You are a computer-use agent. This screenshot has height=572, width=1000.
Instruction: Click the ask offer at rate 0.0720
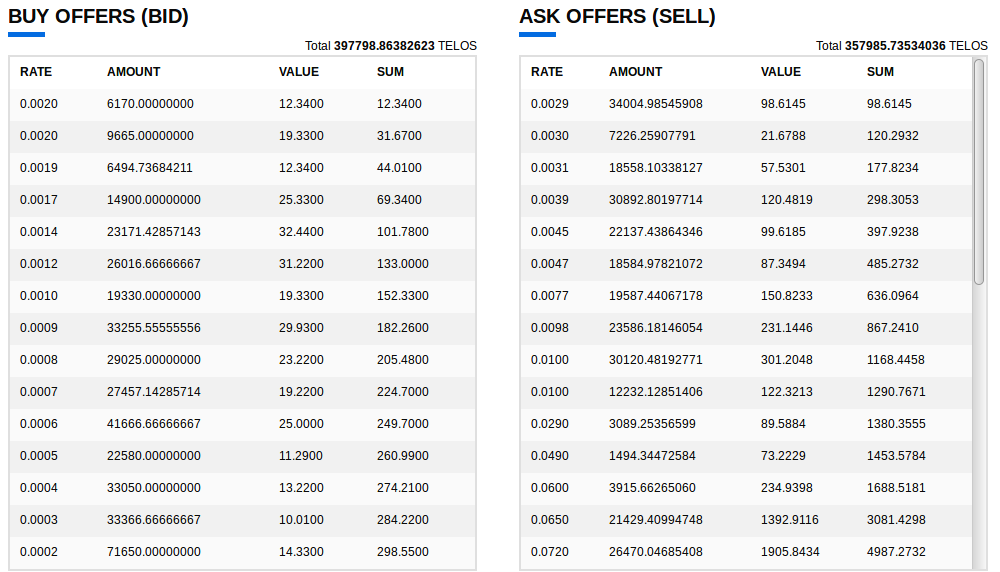(x=746, y=552)
